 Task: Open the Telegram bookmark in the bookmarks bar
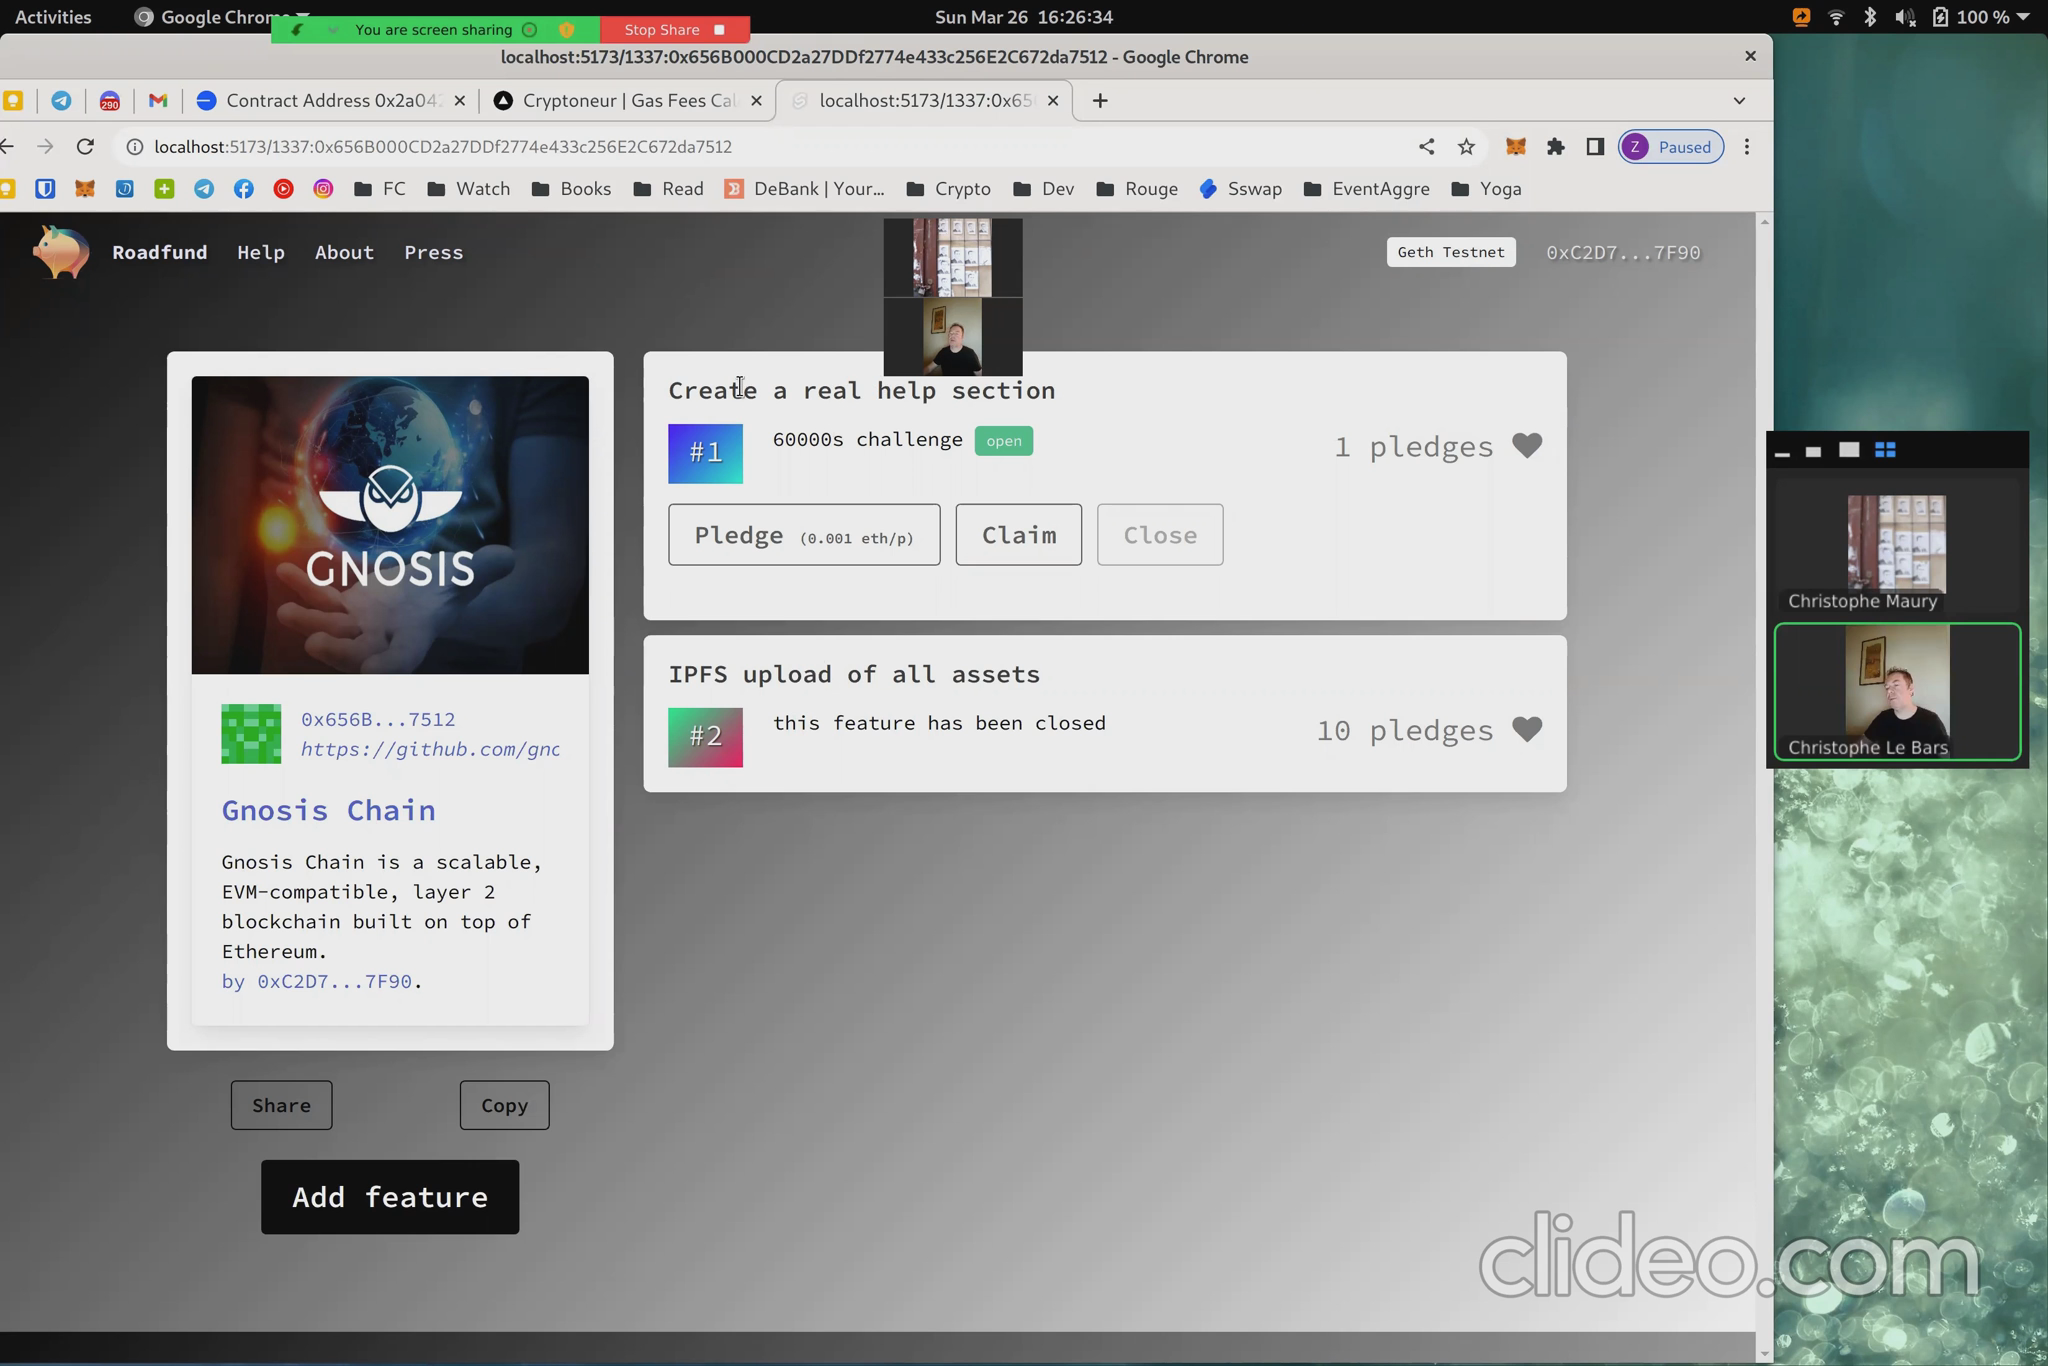204,189
